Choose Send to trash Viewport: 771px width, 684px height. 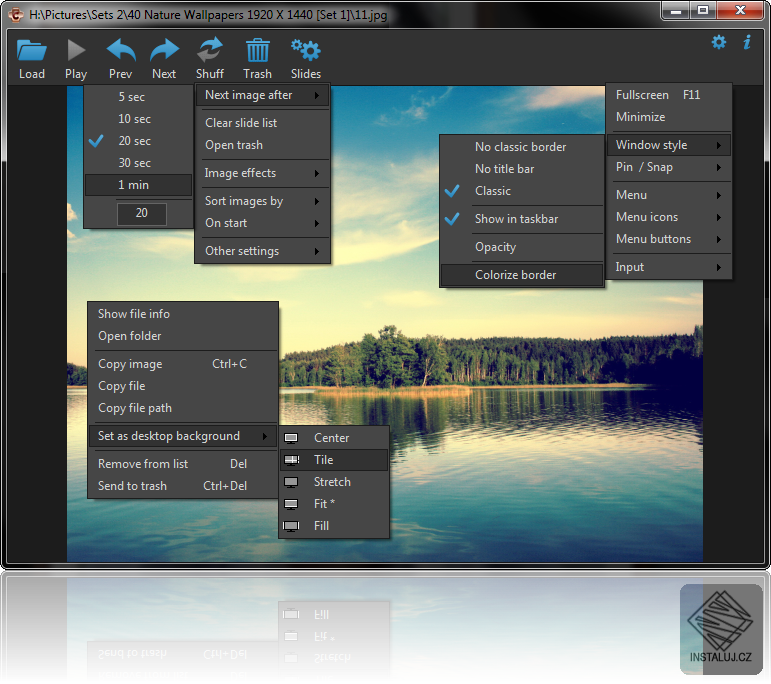click(183, 486)
